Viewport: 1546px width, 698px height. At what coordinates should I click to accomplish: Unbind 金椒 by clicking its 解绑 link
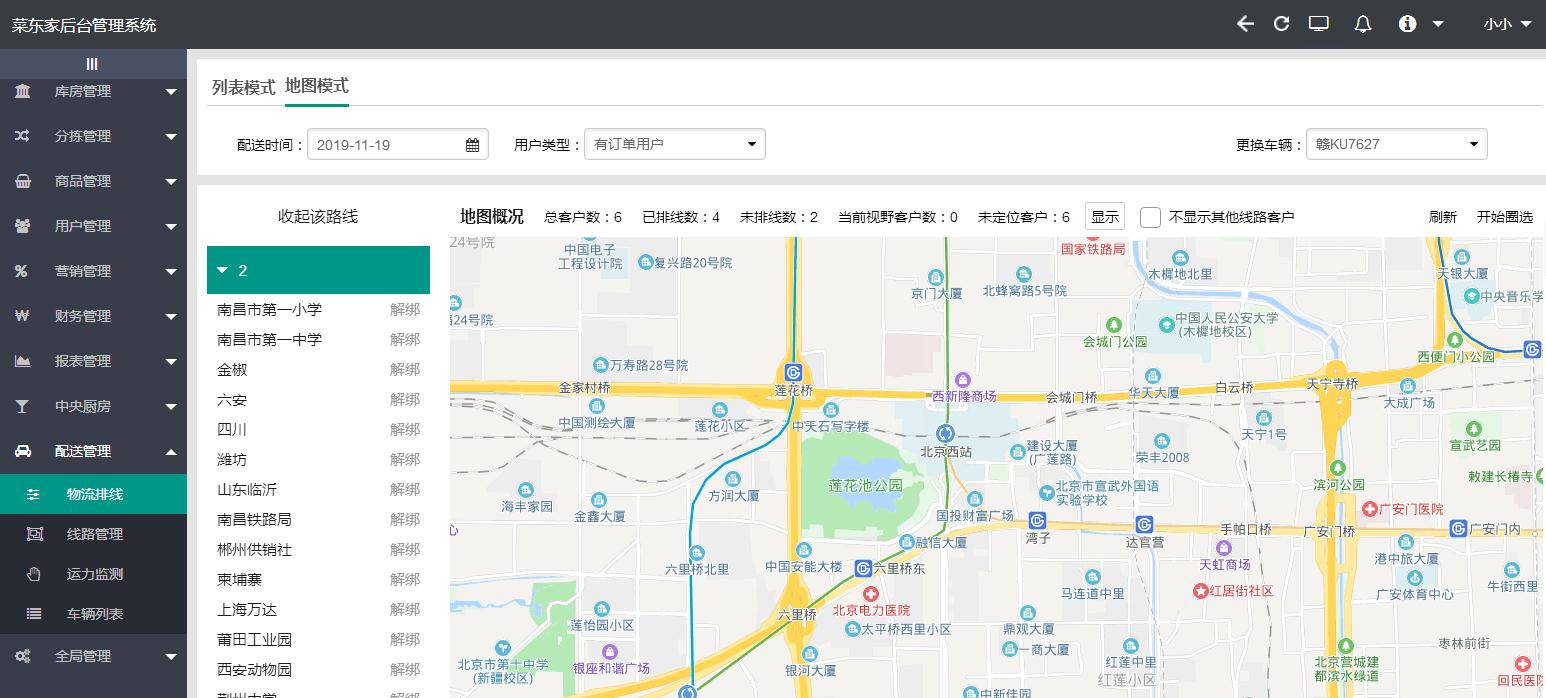[x=404, y=369]
